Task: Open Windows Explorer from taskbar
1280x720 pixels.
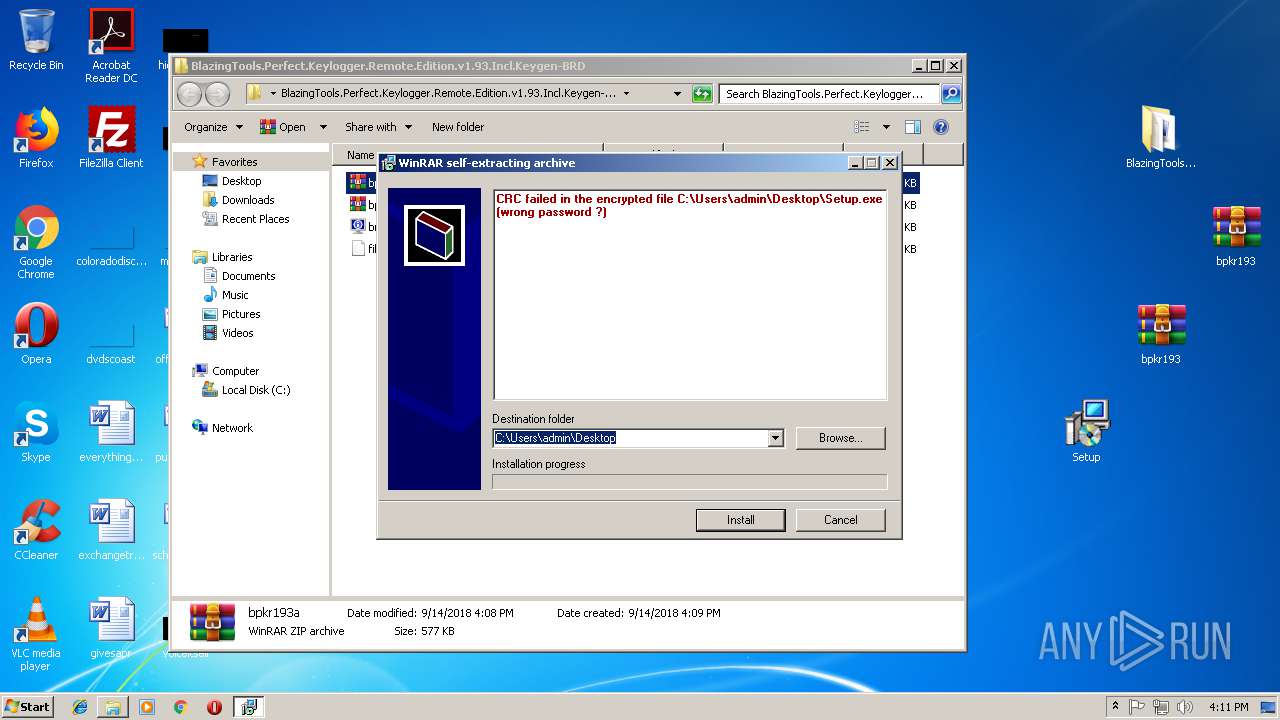Action: pyautogui.click(x=113, y=707)
